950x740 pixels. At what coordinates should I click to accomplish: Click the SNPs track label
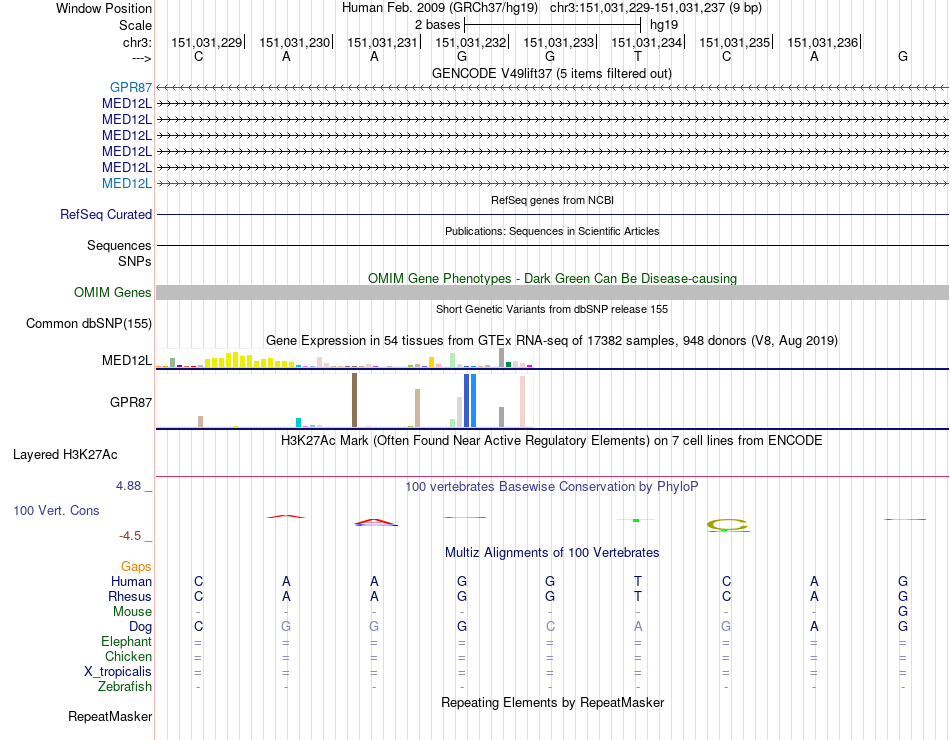[x=135, y=261]
